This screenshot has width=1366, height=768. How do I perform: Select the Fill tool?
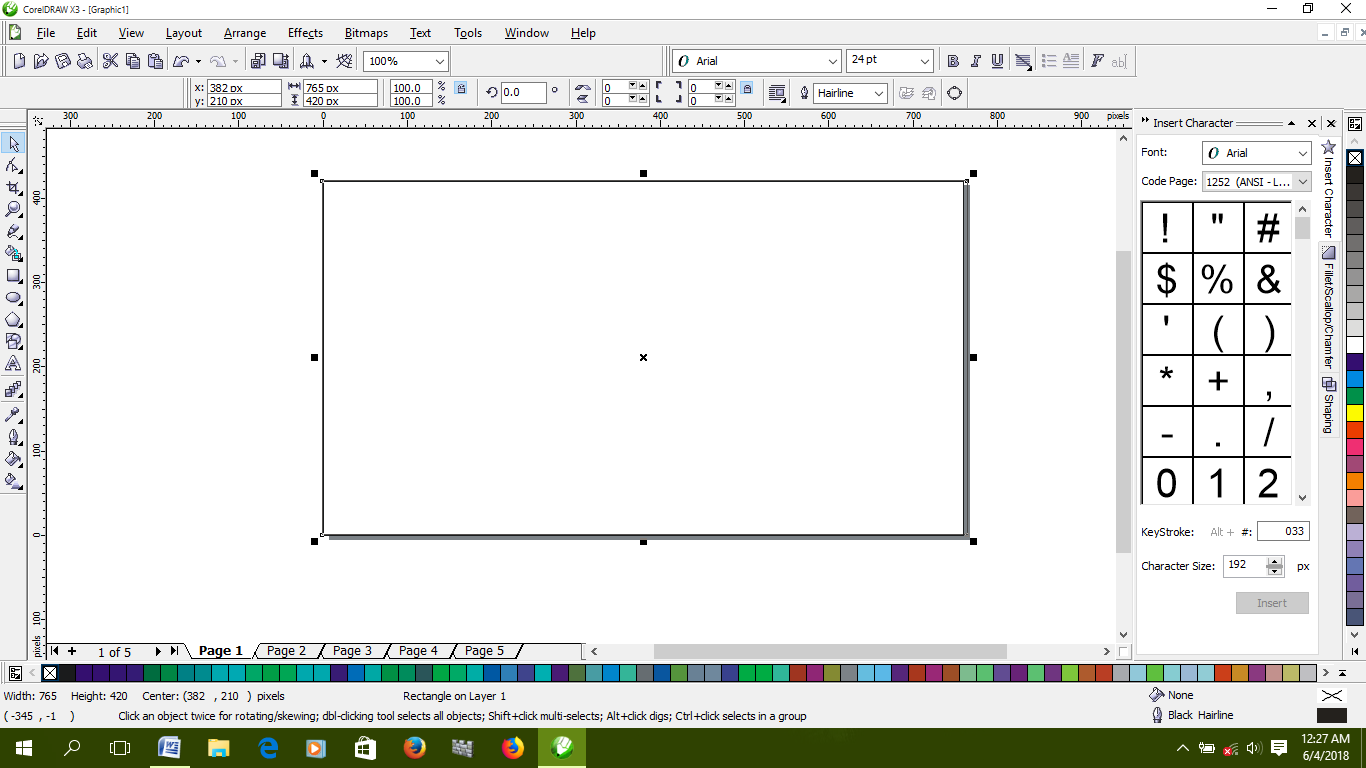point(14,460)
